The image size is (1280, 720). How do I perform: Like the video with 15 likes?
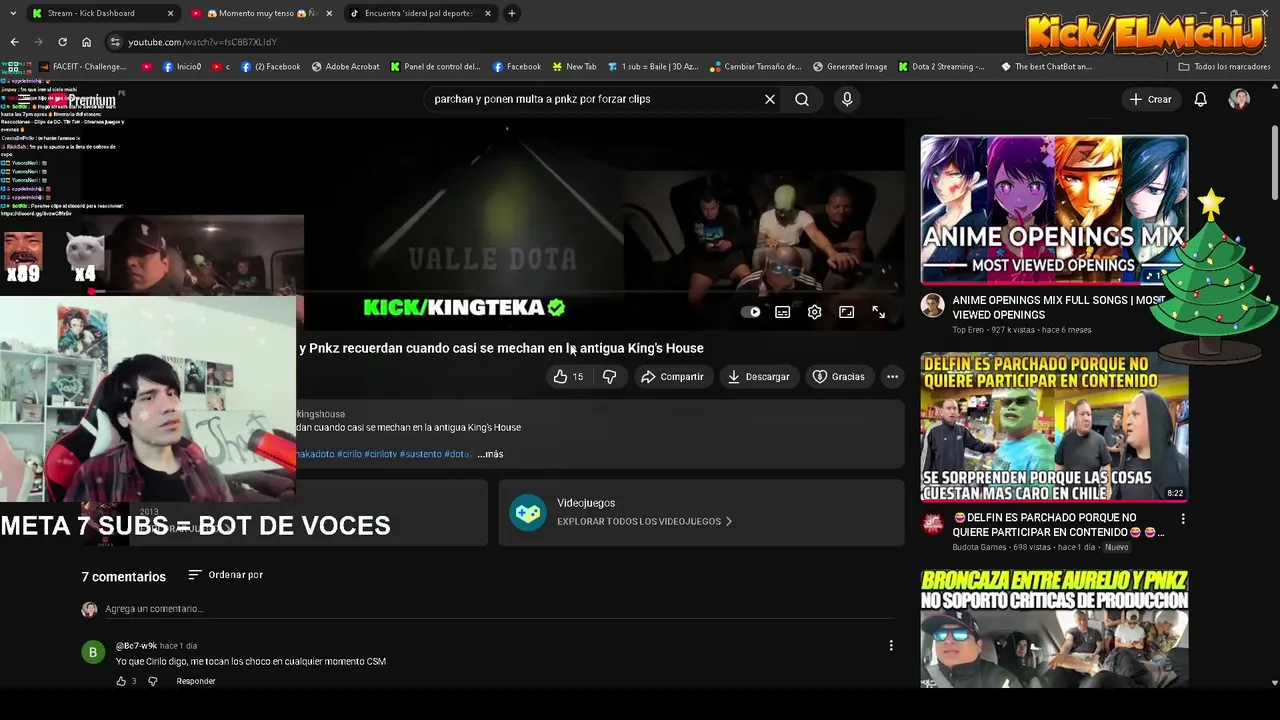click(569, 377)
